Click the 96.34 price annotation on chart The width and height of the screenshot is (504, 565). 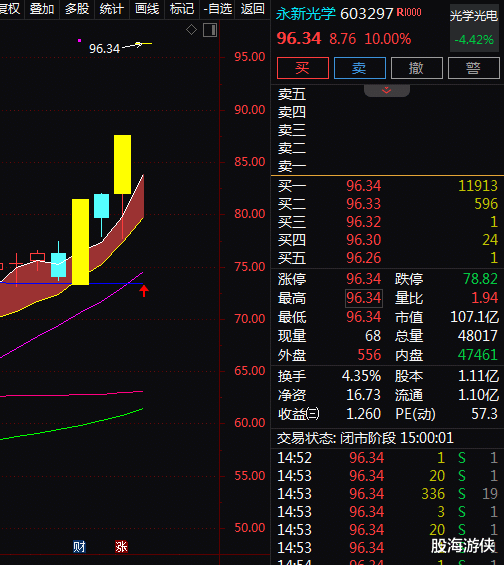click(104, 48)
